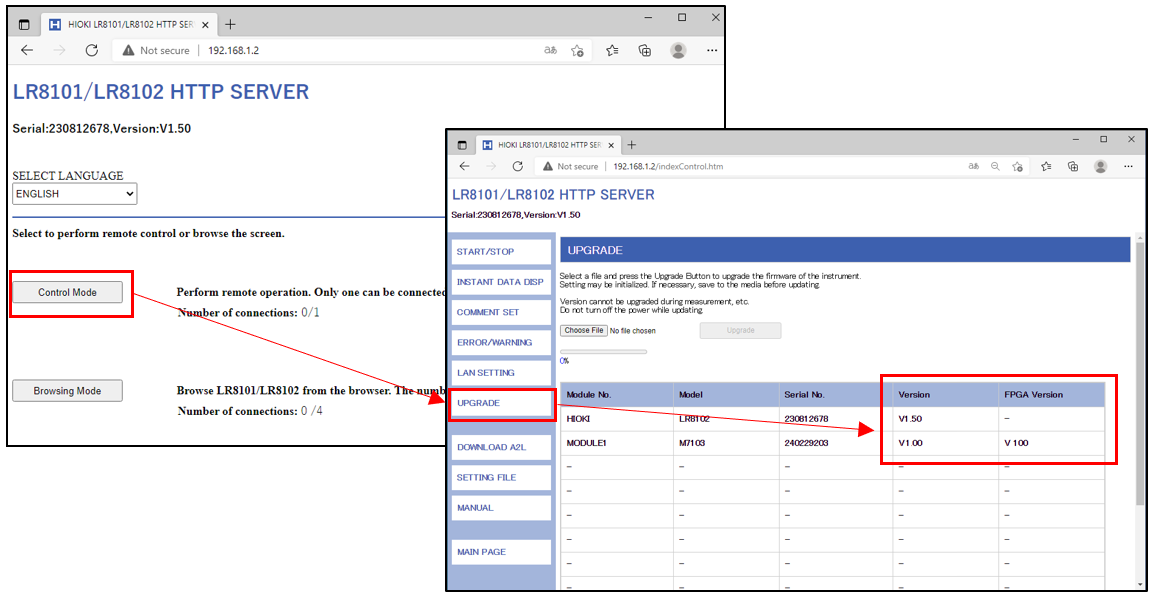Click the profile avatar in the front browser window

[x=1101, y=167]
